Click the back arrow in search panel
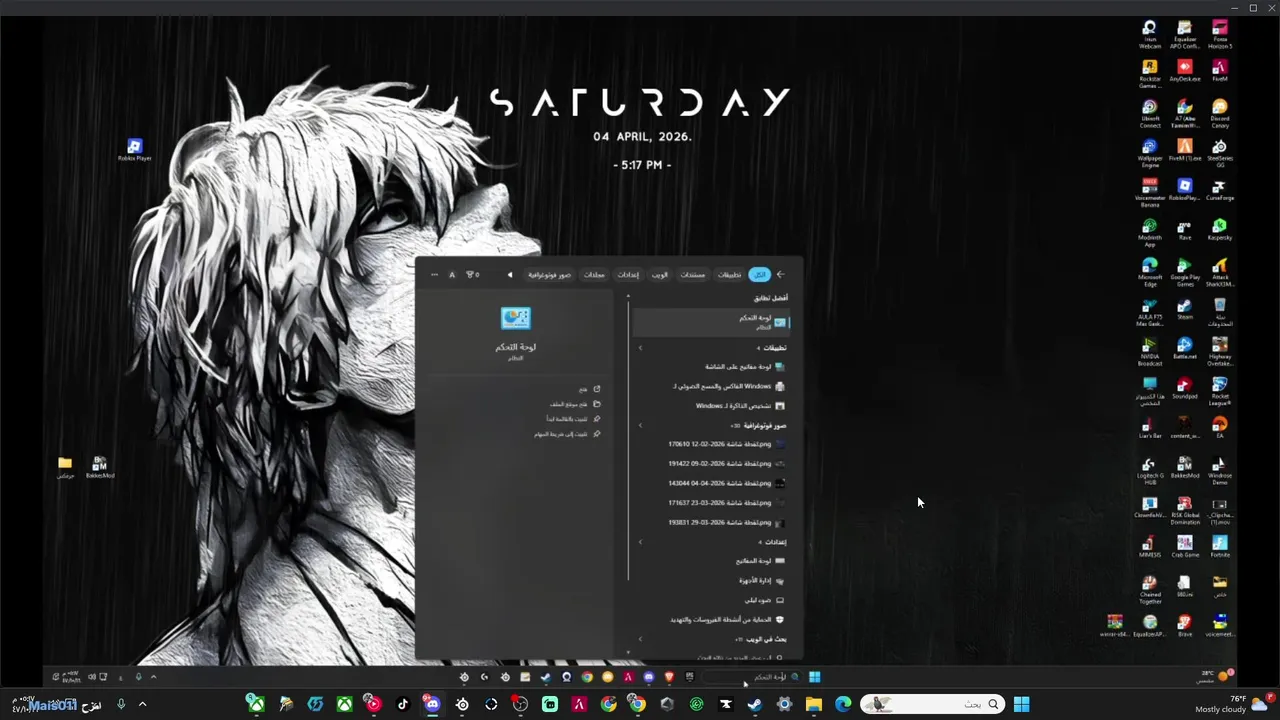The width and height of the screenshot is (1280, 720). (x=781, y=274)
